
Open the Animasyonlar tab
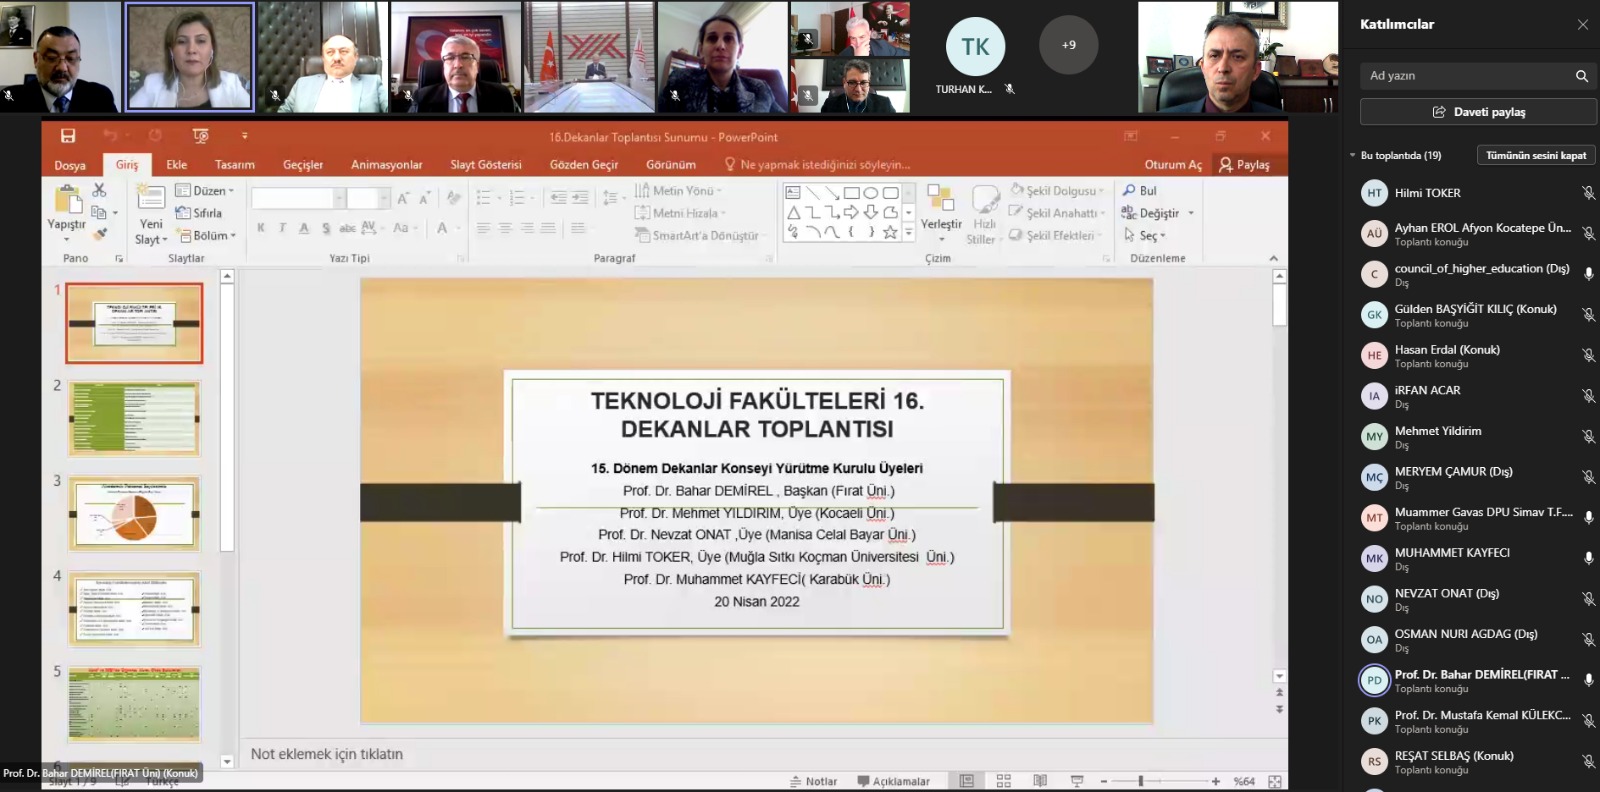[387, 165]
